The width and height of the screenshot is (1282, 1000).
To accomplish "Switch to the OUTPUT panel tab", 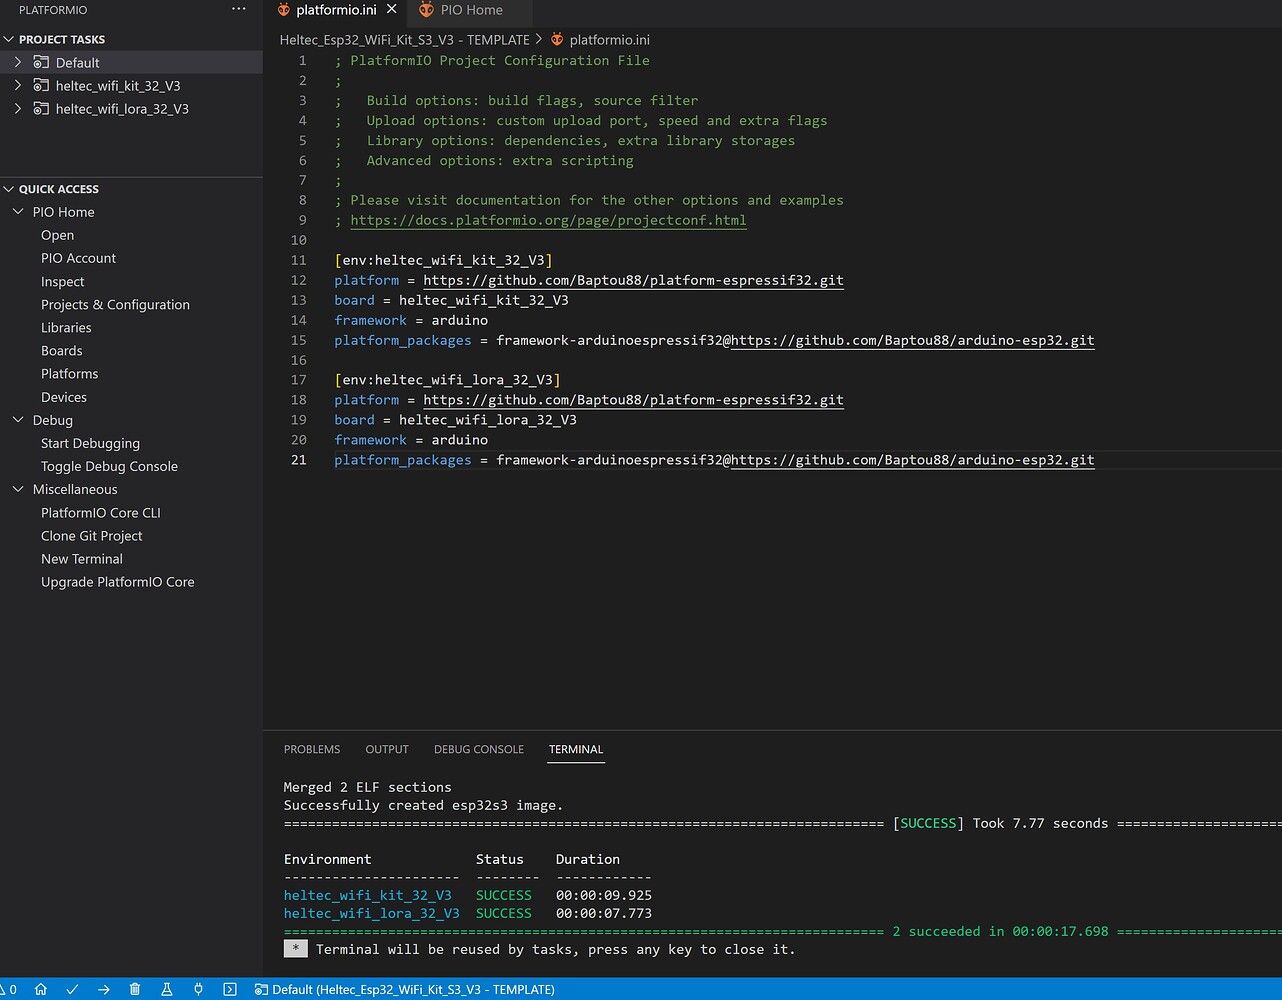I will [387, 749].
